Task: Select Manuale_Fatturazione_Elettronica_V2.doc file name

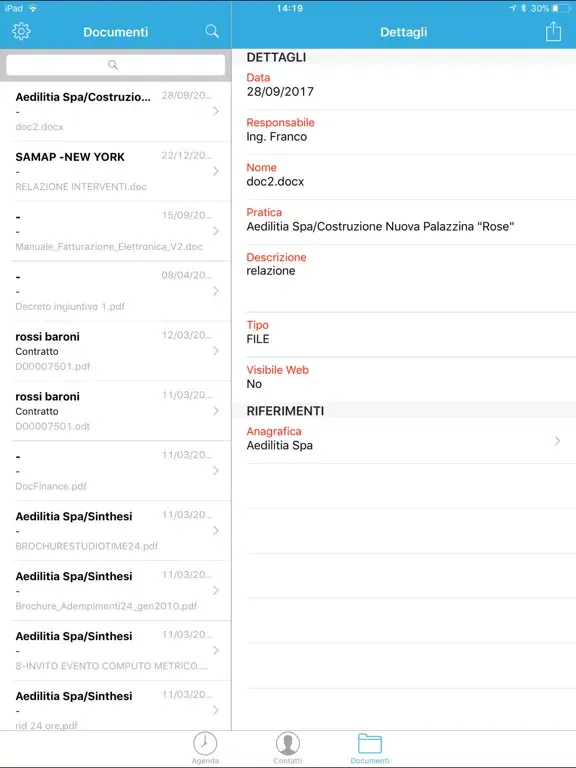Action: (x=109, y=246)
